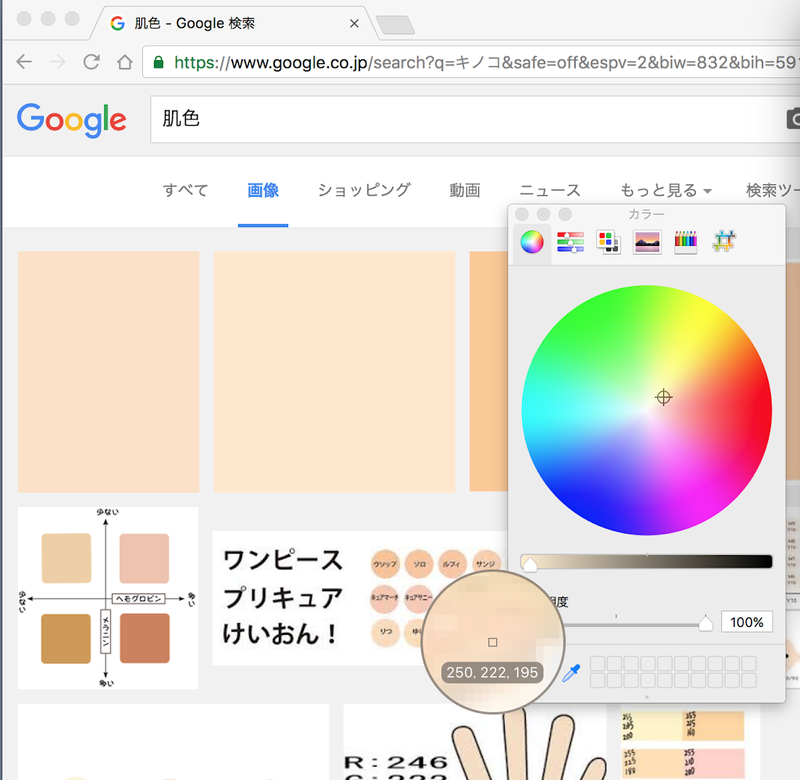Switch to the image palettes tab
Viewport: 800px width, 780px height.
pos(647,242)
